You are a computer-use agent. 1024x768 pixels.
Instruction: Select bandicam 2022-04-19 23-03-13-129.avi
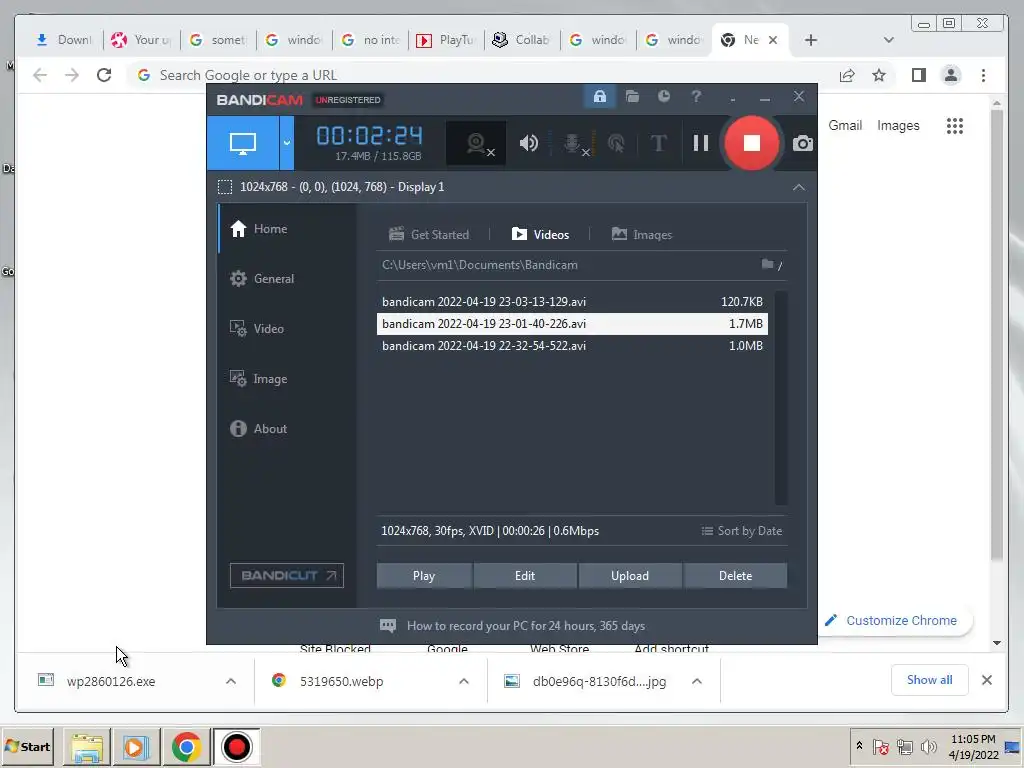click(x=572, y=302)
